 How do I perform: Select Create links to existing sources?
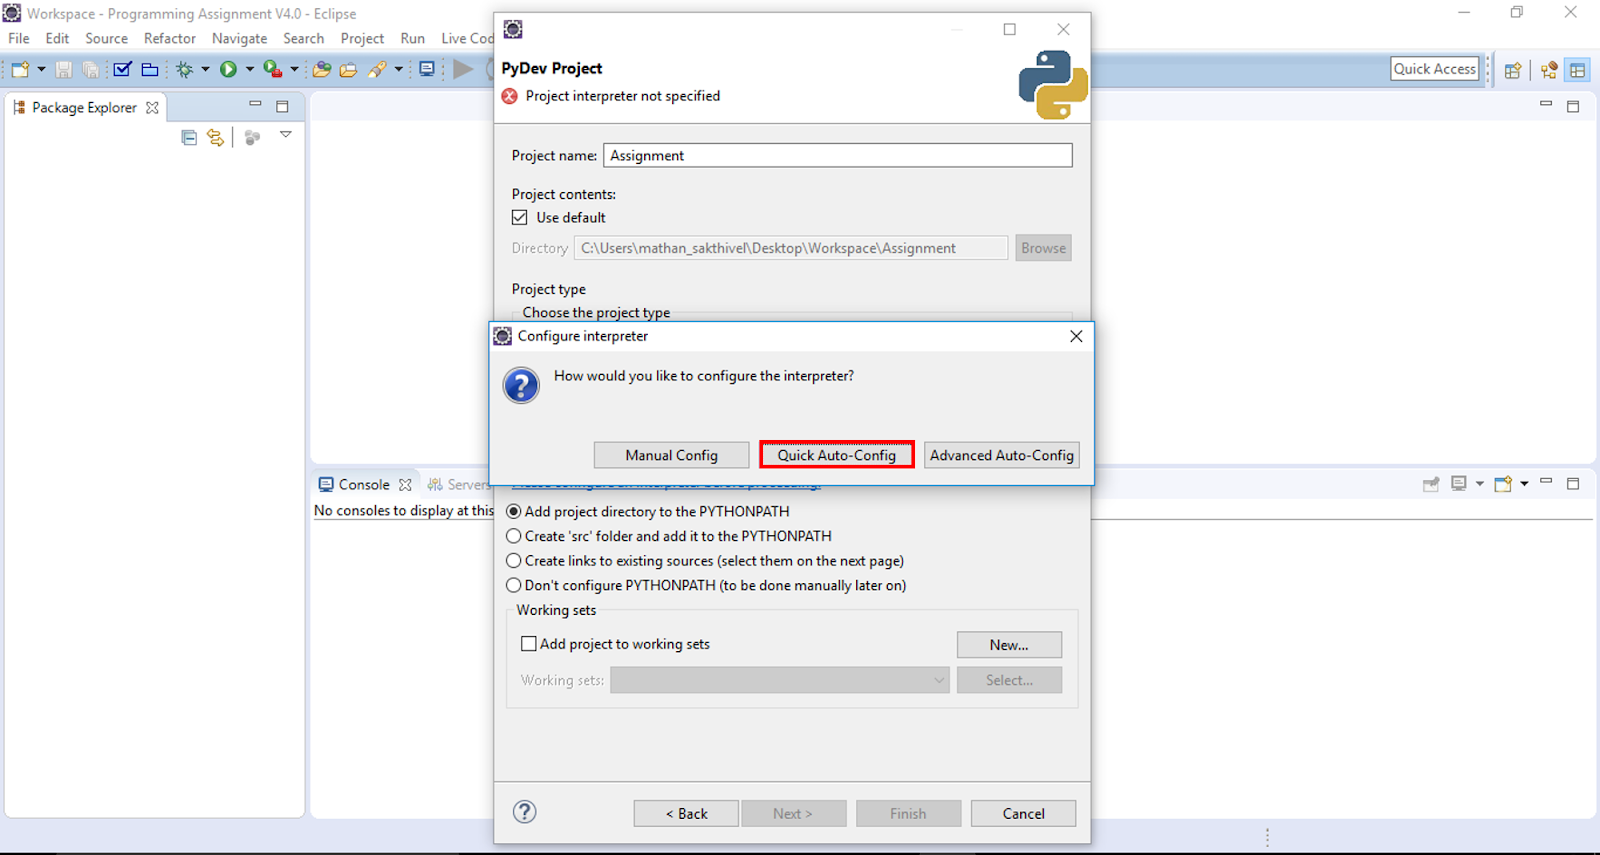(514, 561)
